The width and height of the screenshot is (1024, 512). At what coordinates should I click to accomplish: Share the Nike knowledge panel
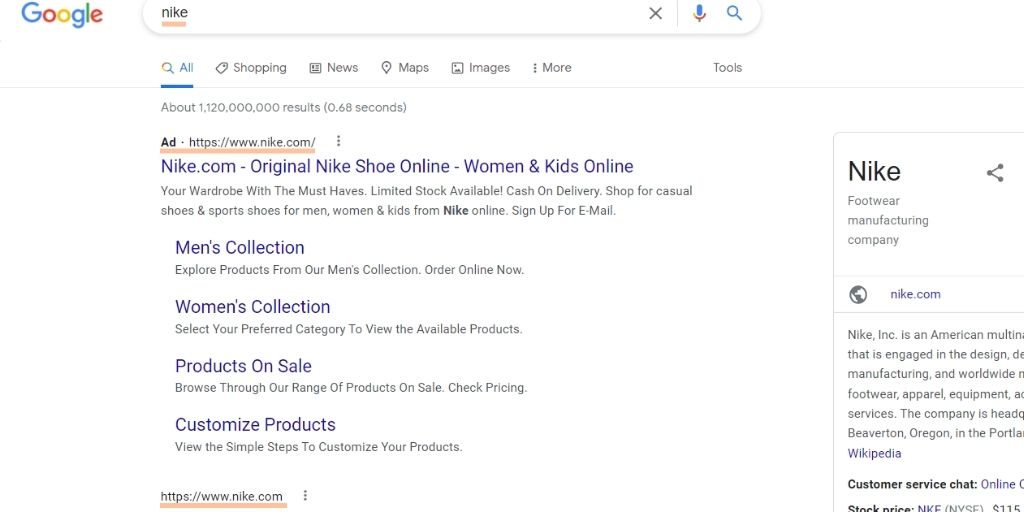[995, 173]
